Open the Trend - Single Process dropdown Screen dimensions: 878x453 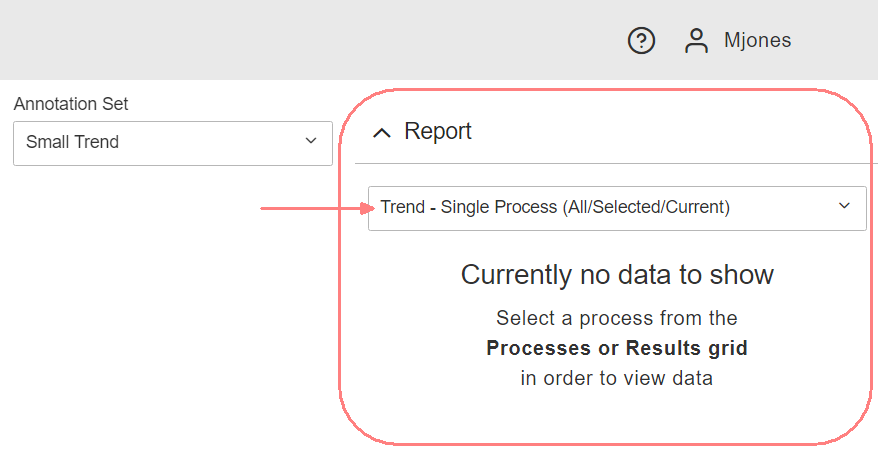tap(616, 208)
